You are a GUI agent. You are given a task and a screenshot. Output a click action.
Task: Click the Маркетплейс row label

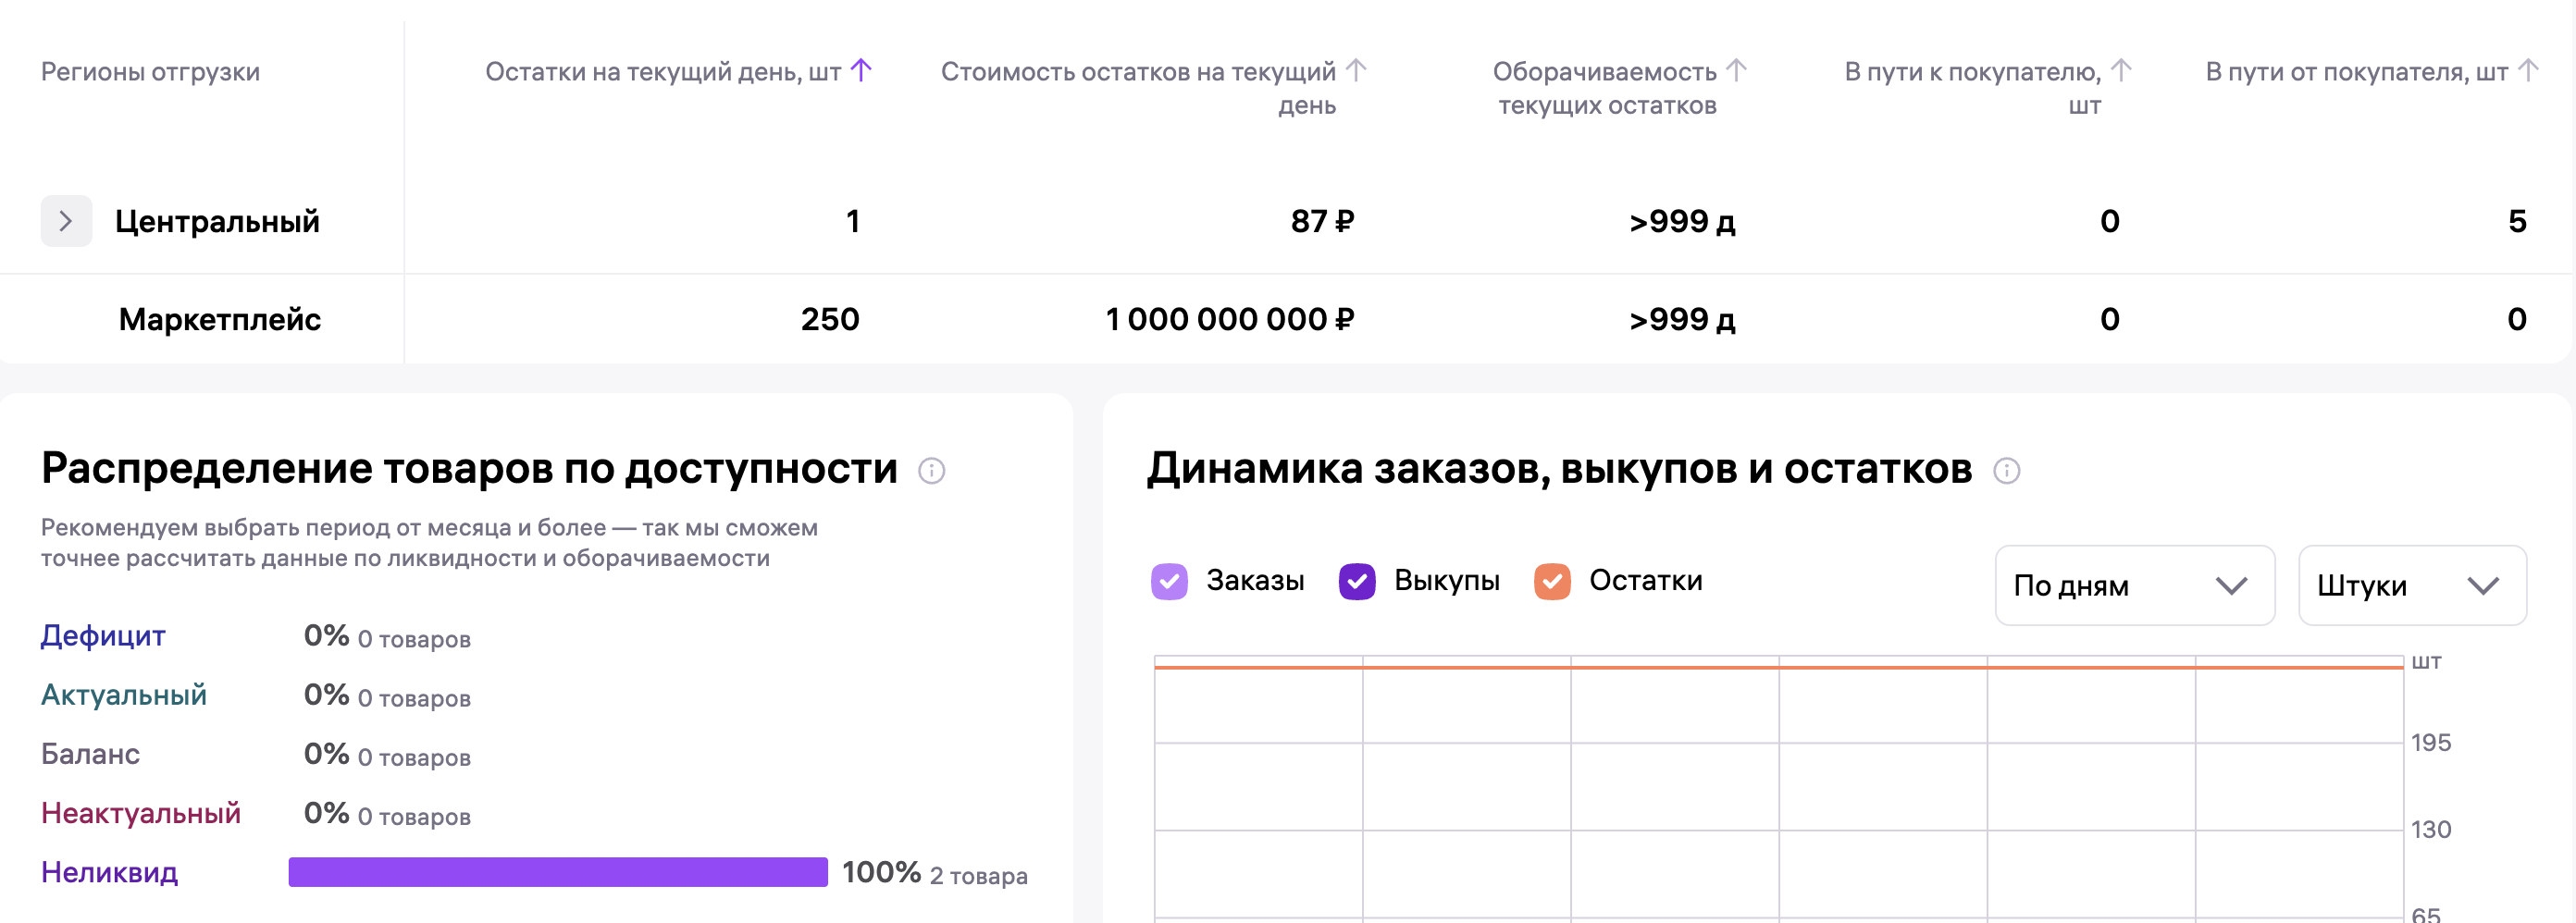coord(220,319)
